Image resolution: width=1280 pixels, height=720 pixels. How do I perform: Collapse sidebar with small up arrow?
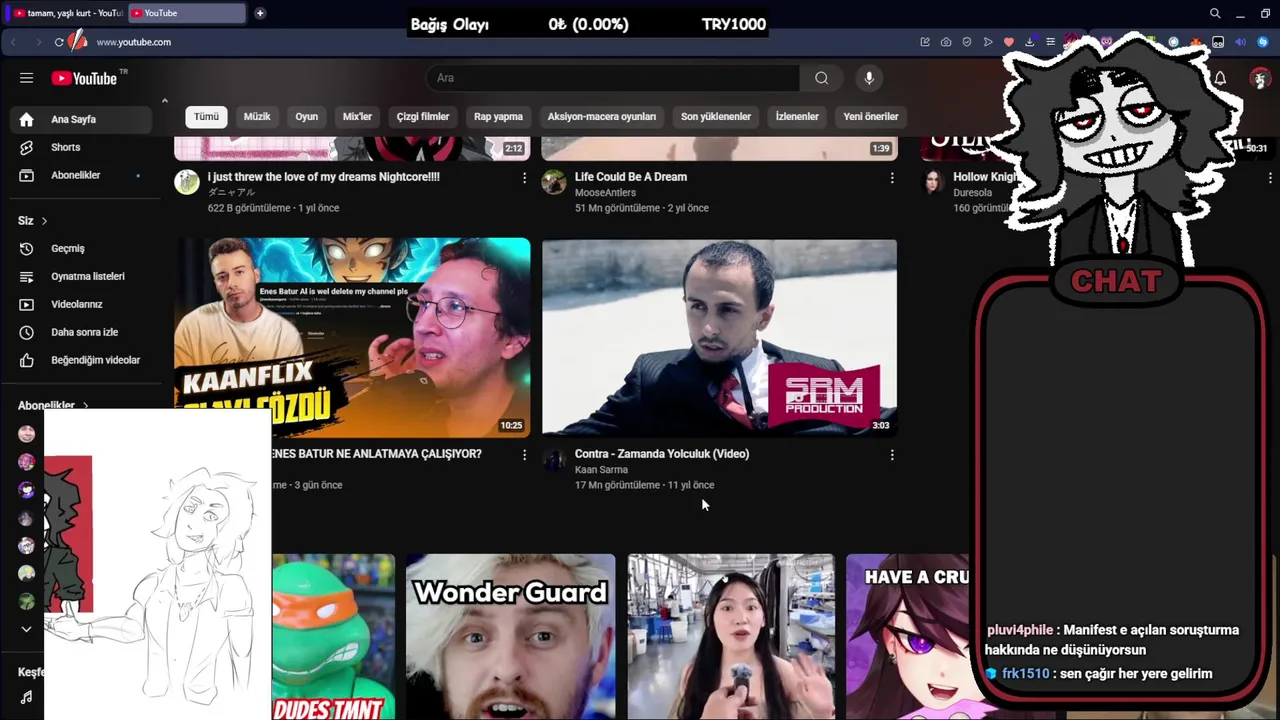(x=164, y=100)
